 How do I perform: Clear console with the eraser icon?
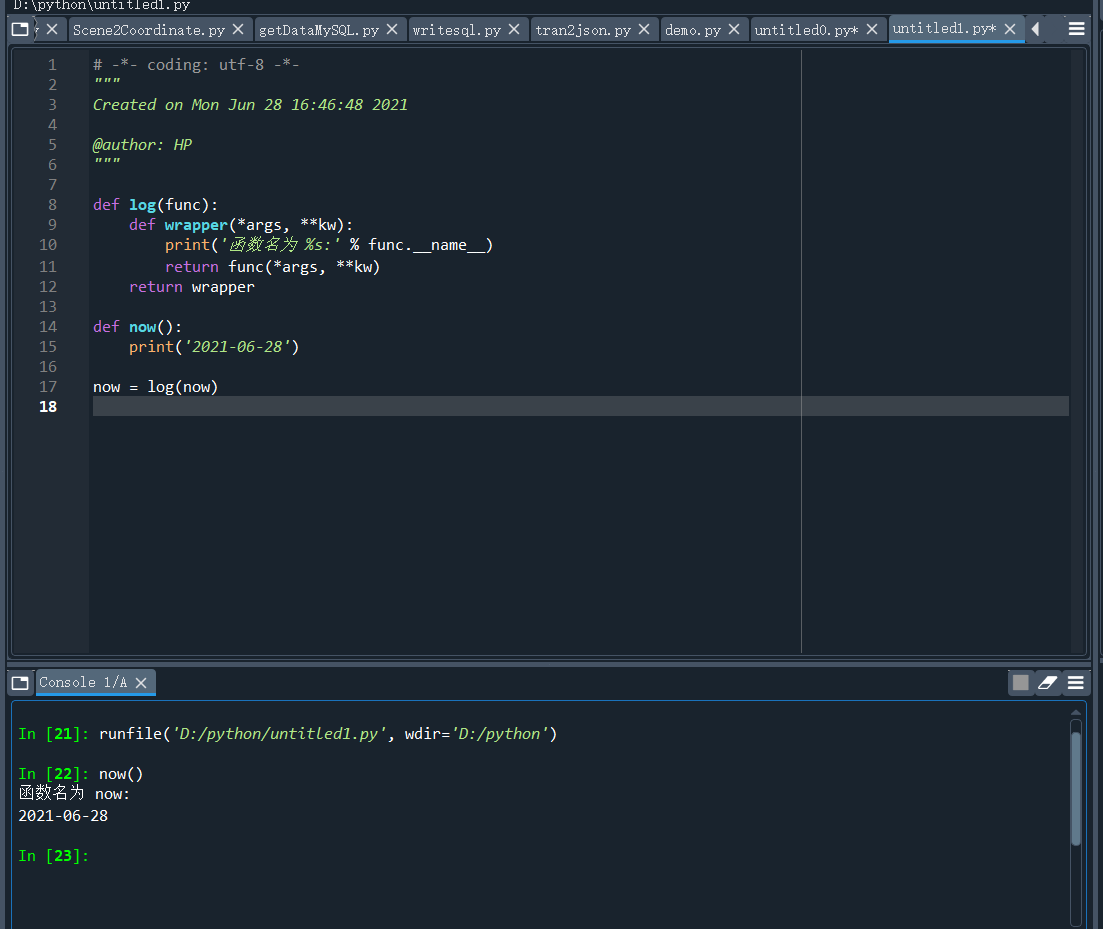pyautogui.click(x=1047, y=682)
